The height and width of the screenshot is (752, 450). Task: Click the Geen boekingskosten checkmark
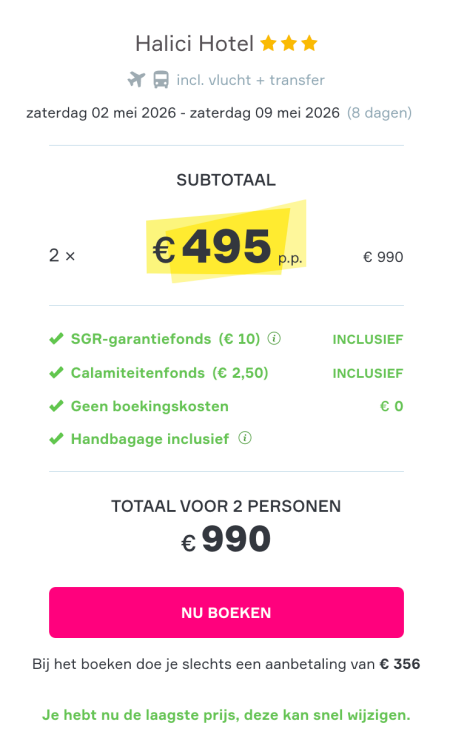[56, 406]
